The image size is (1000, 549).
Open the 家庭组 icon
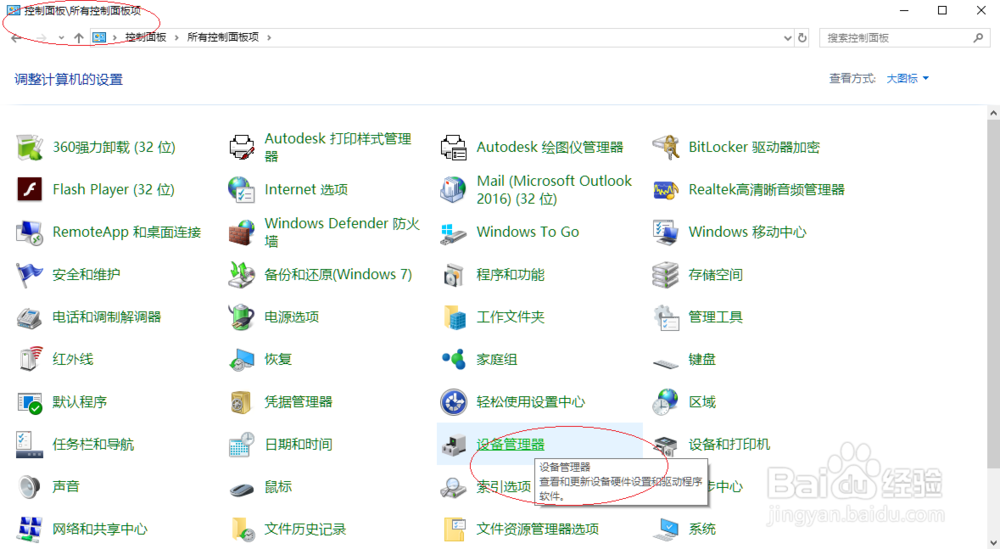453,359
